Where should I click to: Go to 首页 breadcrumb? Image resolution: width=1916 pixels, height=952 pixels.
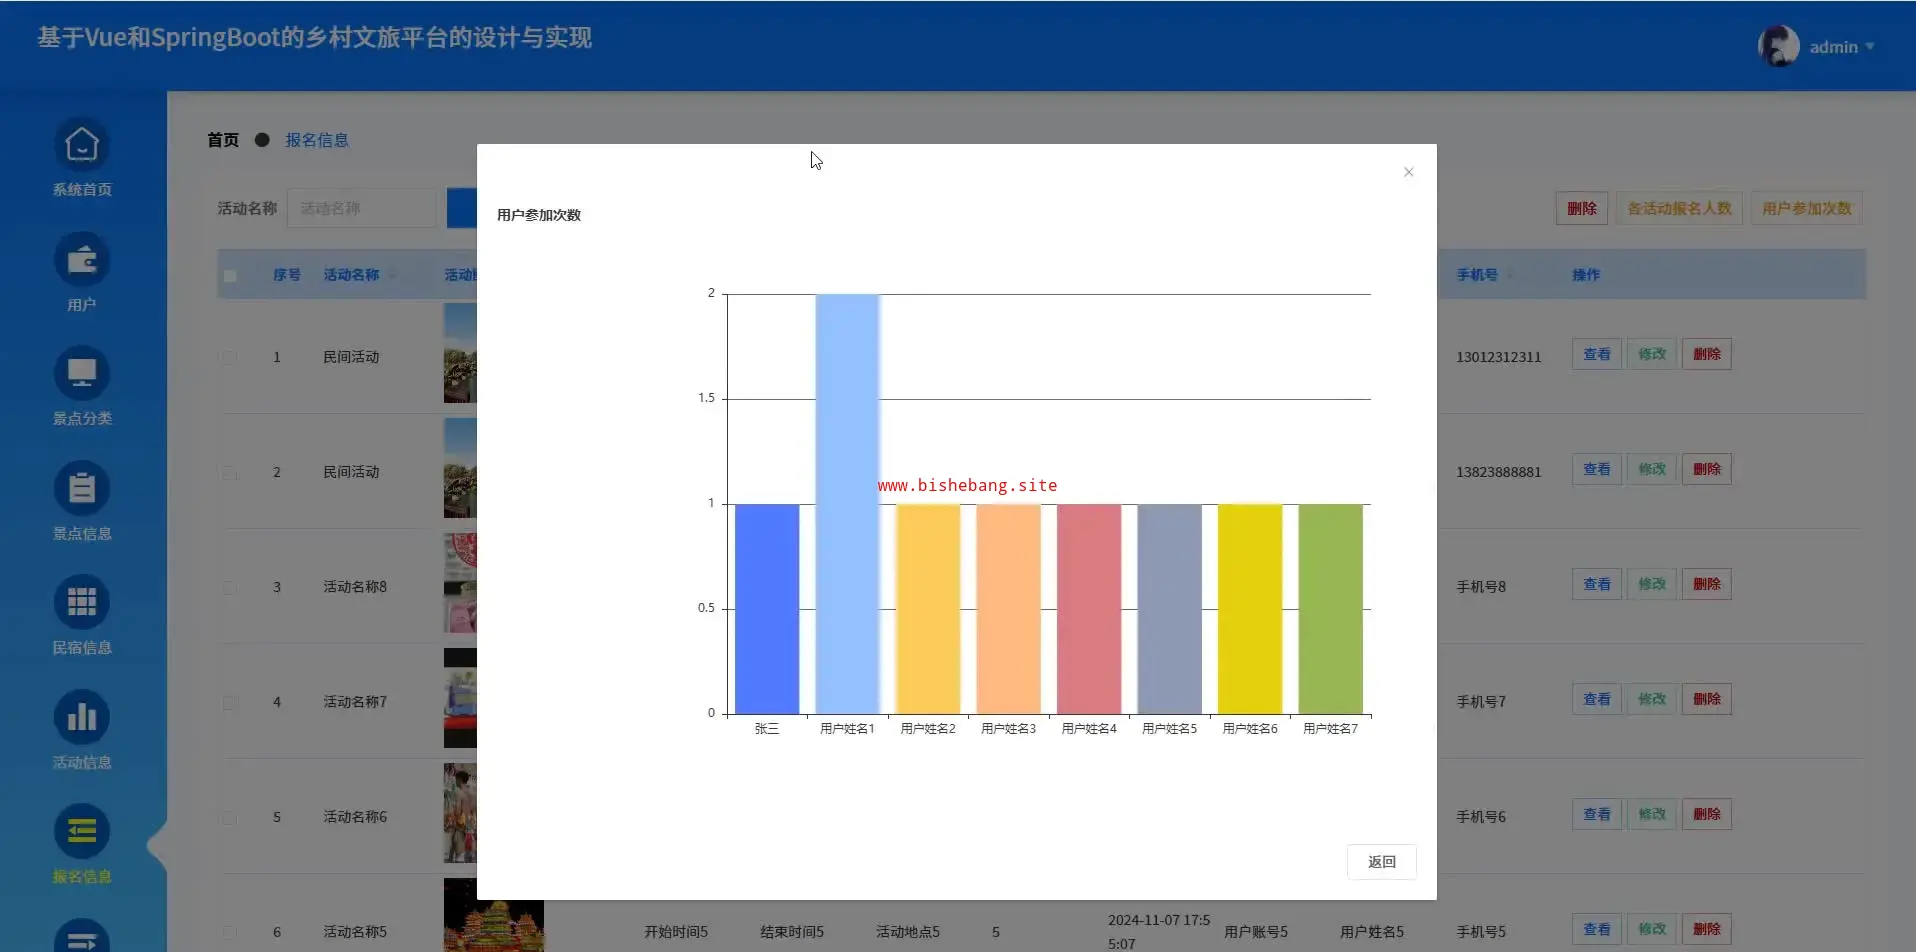[223, 140]
